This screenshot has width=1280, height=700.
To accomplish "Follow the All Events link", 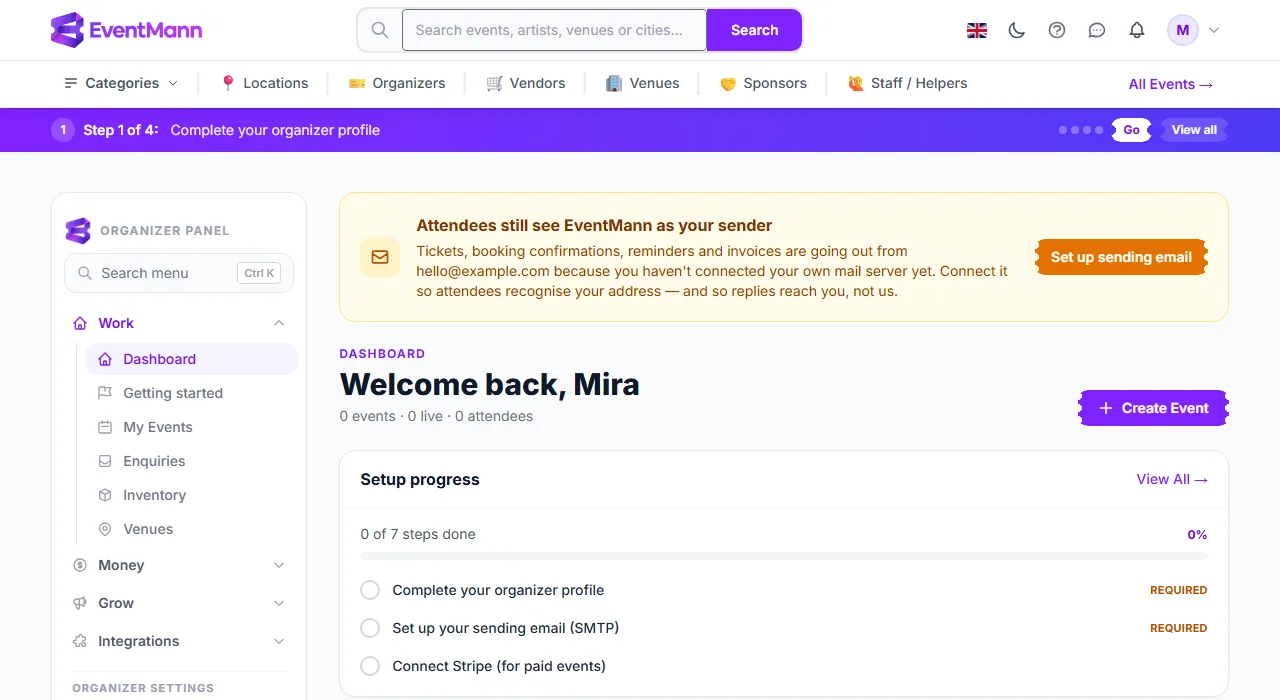I will click(x=1171, y=84).
